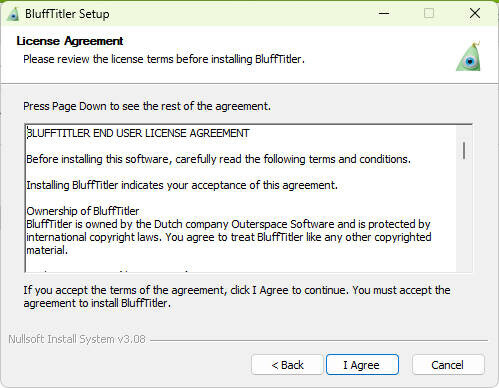Click the scrollbar track below the thumb

(x=464, y=215)
